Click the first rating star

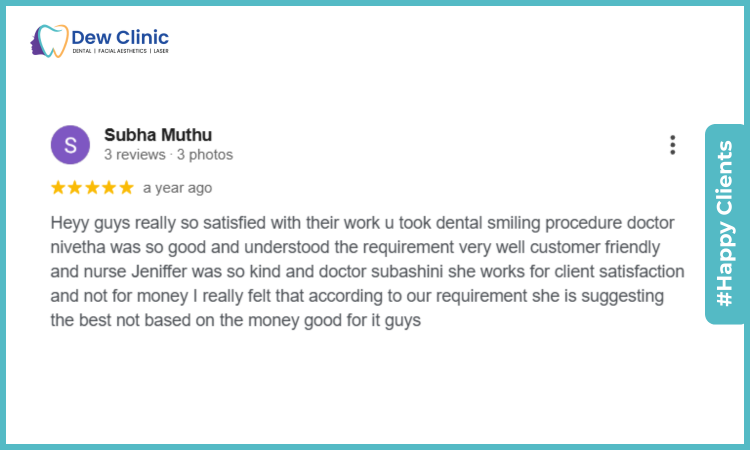58,187
